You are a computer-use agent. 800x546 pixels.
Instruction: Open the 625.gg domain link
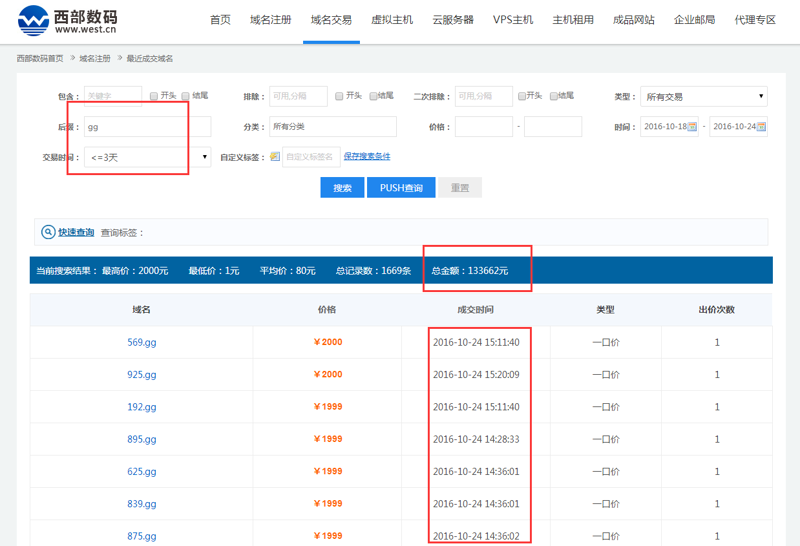tap(142, 471)
